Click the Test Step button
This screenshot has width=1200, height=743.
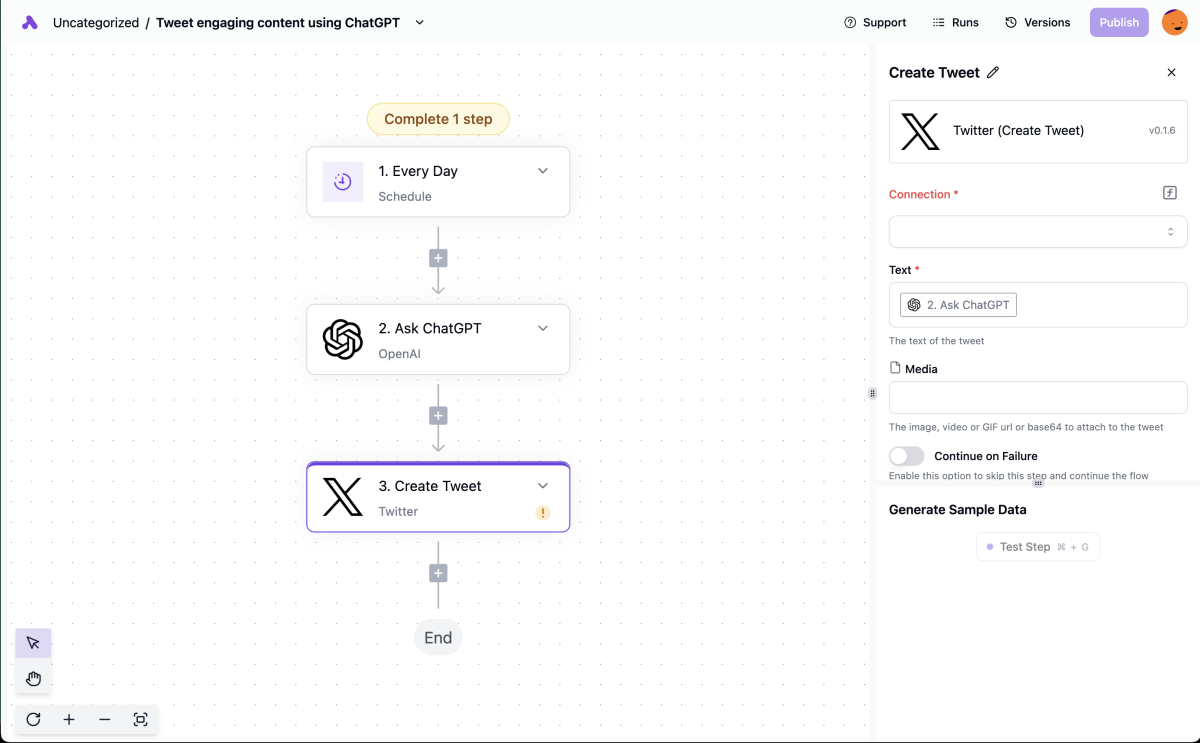1038,547
